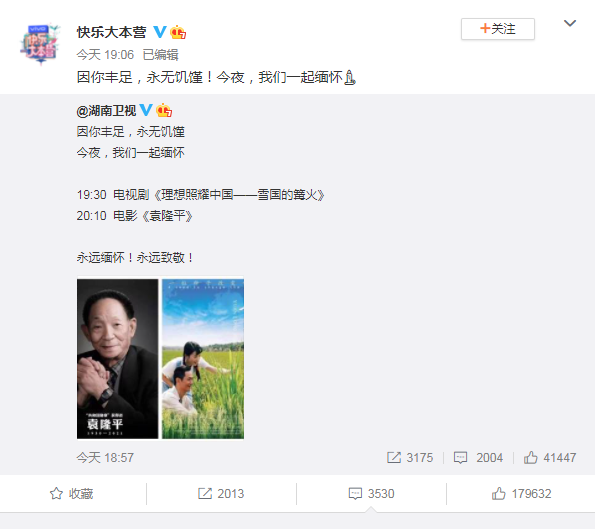Image resolution: width=595 pixels, height=529 pixels.
Task: Open the original post's 3175 reposts
Action: tap(410, 458)
